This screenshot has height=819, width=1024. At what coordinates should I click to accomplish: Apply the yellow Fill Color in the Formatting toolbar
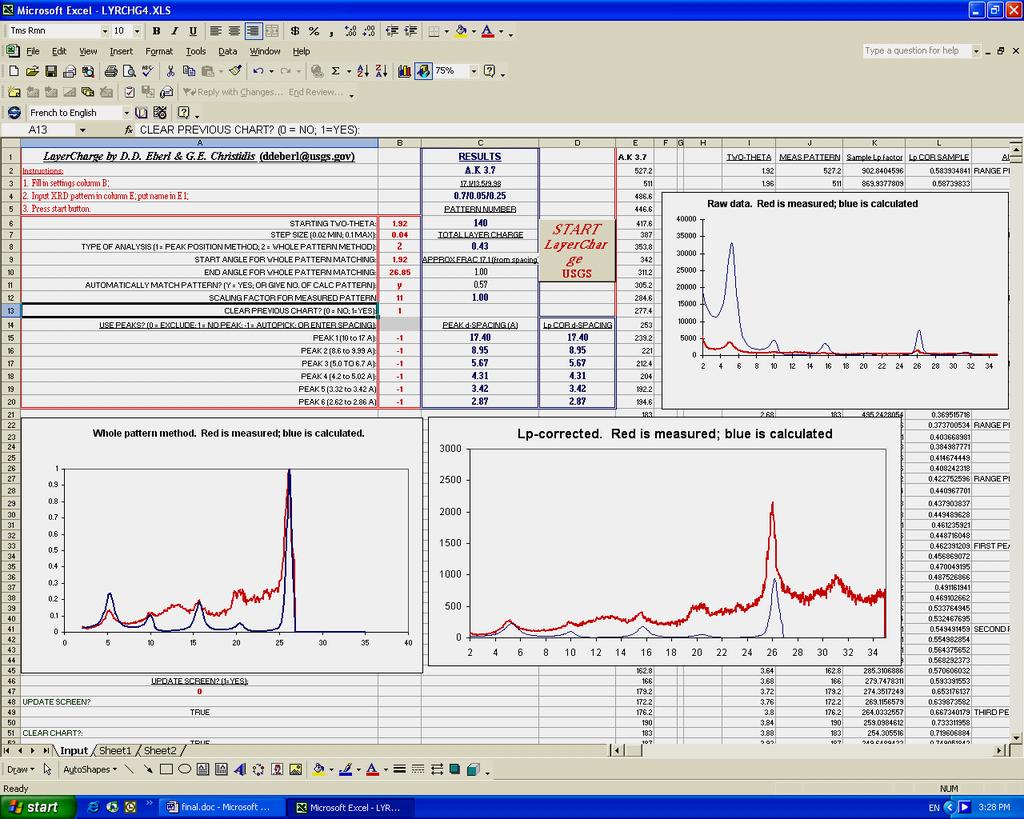[462, 31]
